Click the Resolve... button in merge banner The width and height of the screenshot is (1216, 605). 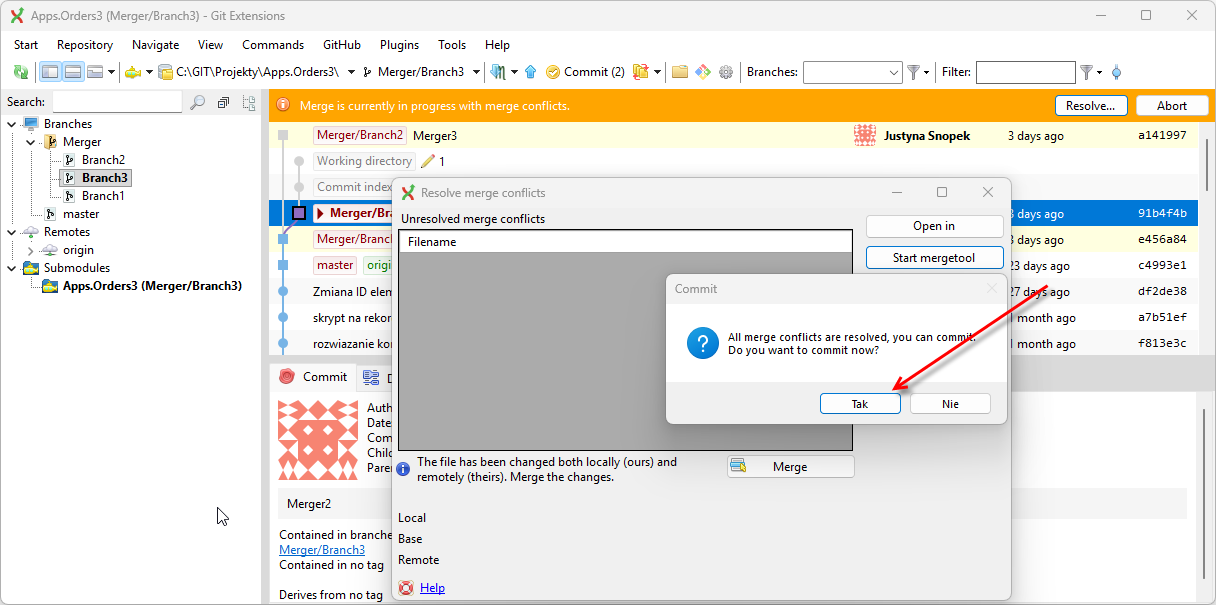pos(1091,106)
